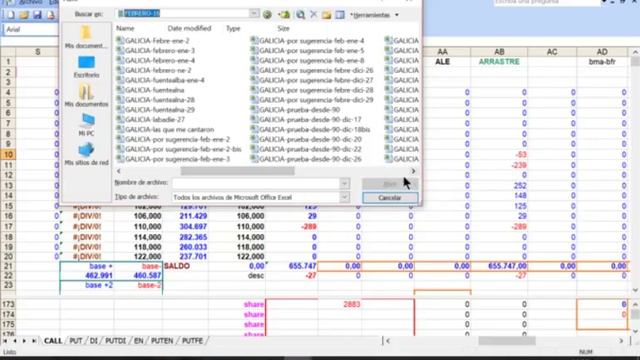Click the Back navigation icon in the dialog

(x=267, y=15)
